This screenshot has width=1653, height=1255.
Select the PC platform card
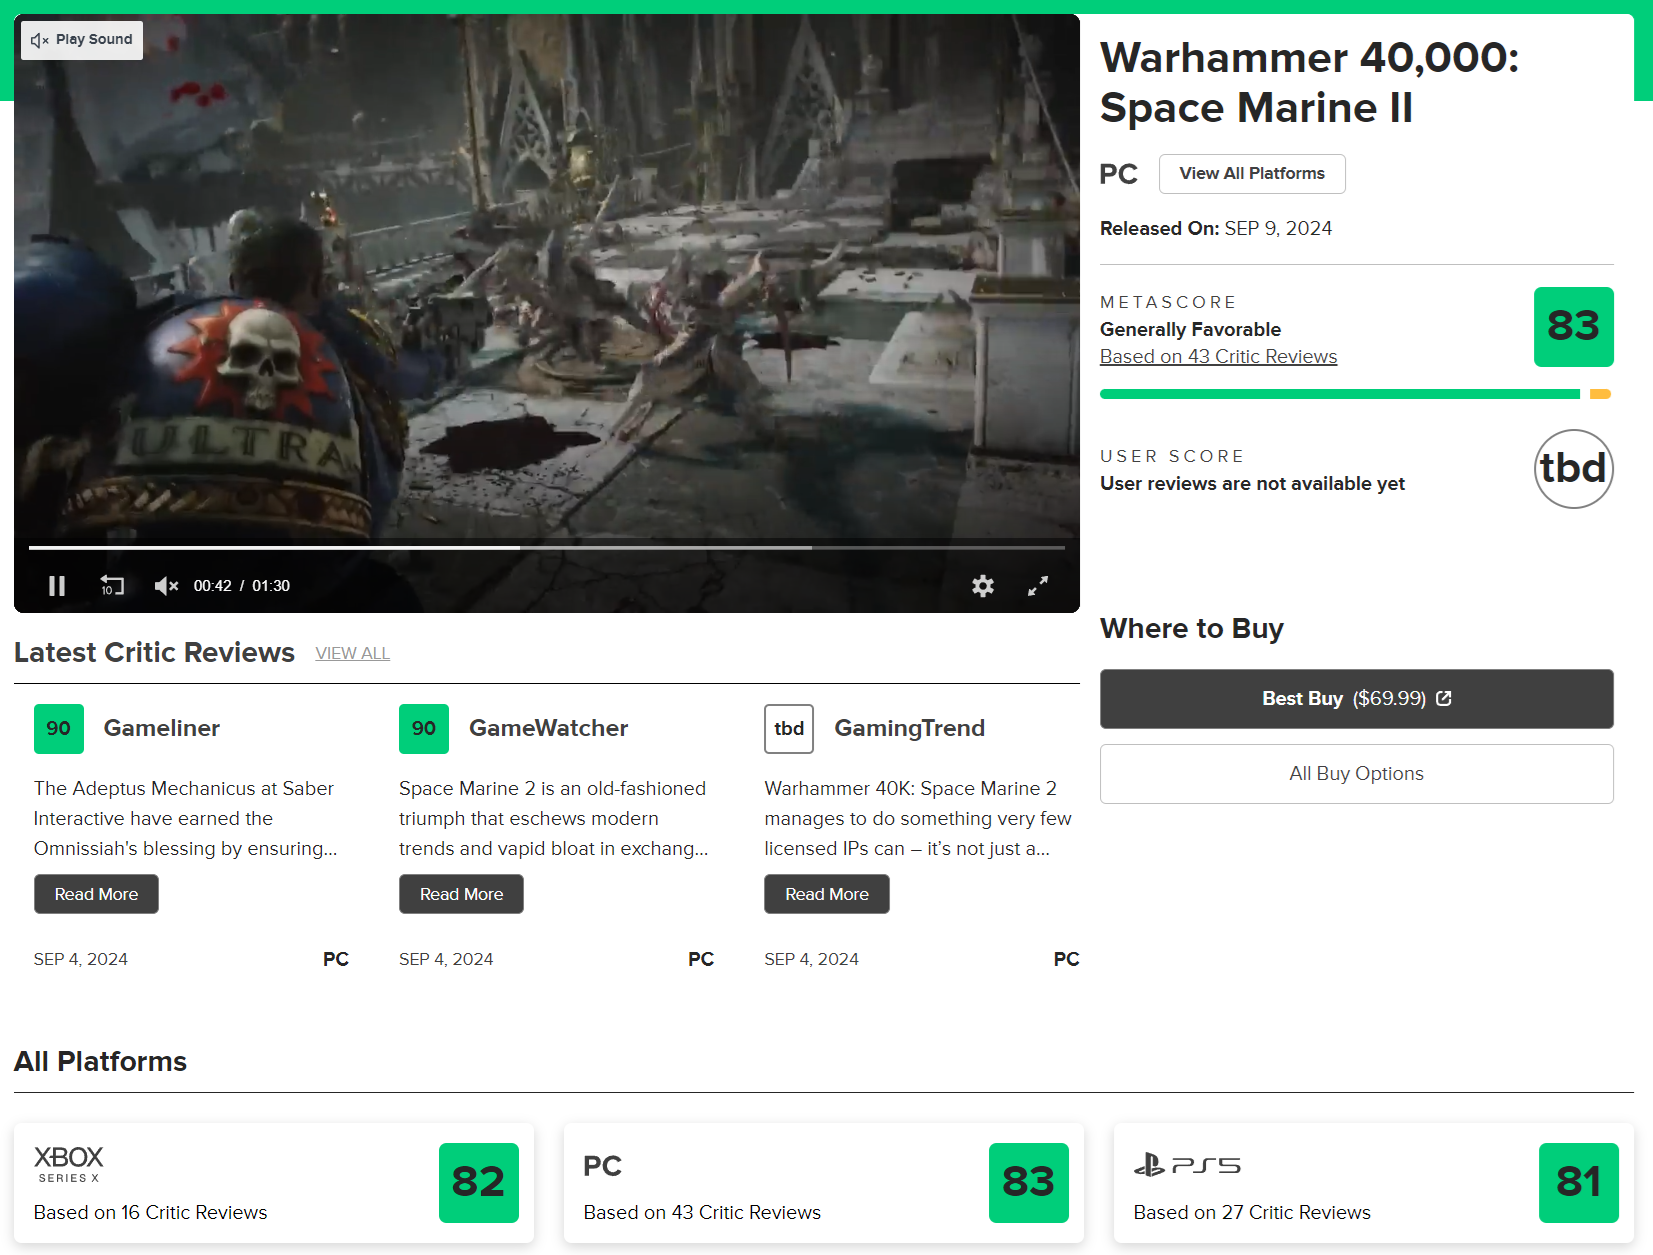point(824,1183)
